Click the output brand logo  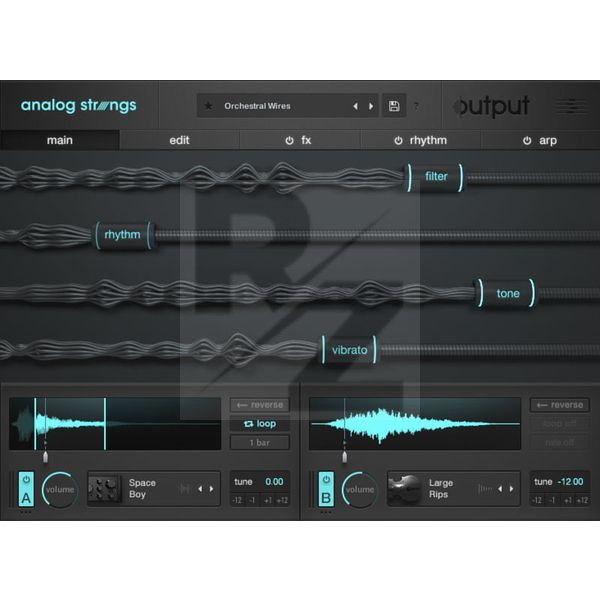point(491,106)
